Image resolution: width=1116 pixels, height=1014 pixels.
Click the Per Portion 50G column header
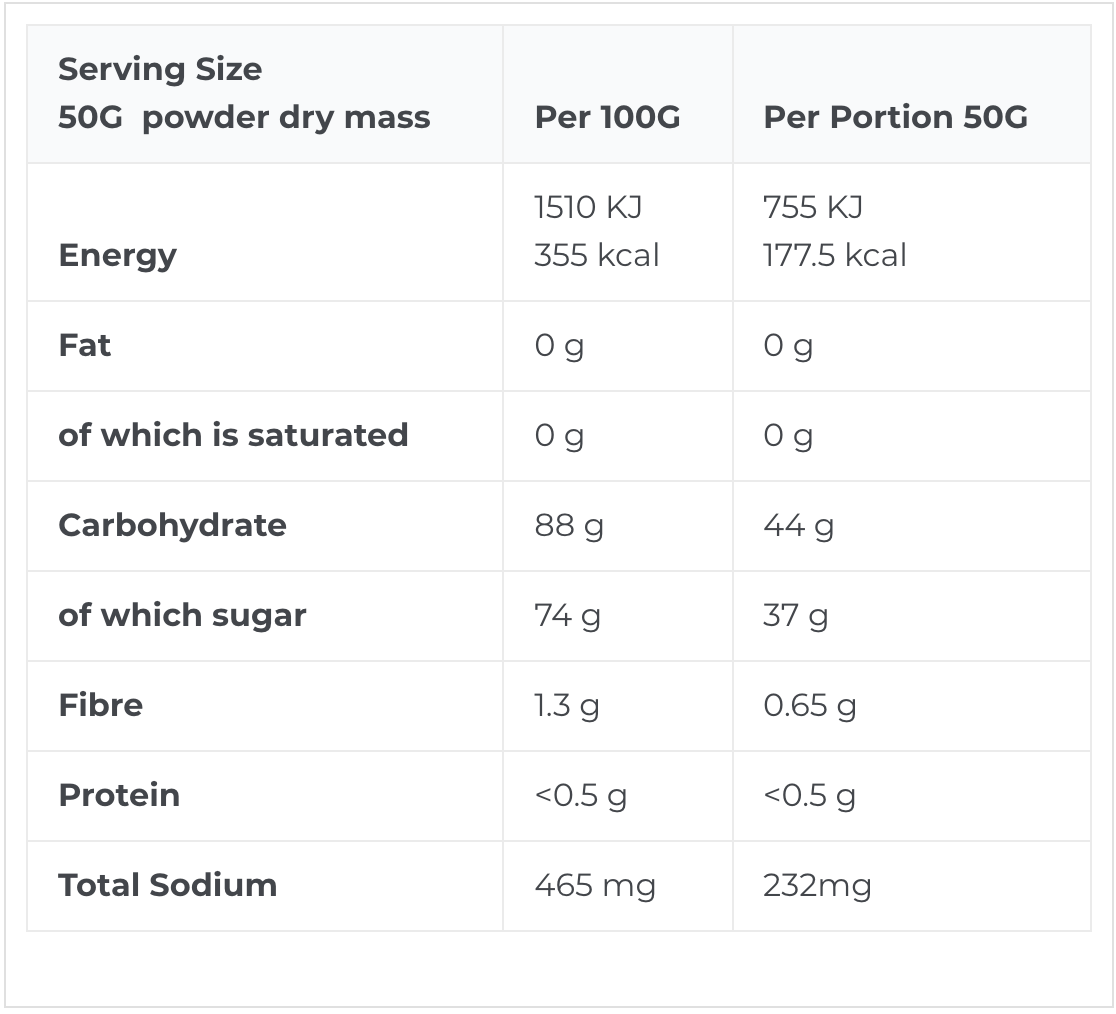tap(895, 117)
